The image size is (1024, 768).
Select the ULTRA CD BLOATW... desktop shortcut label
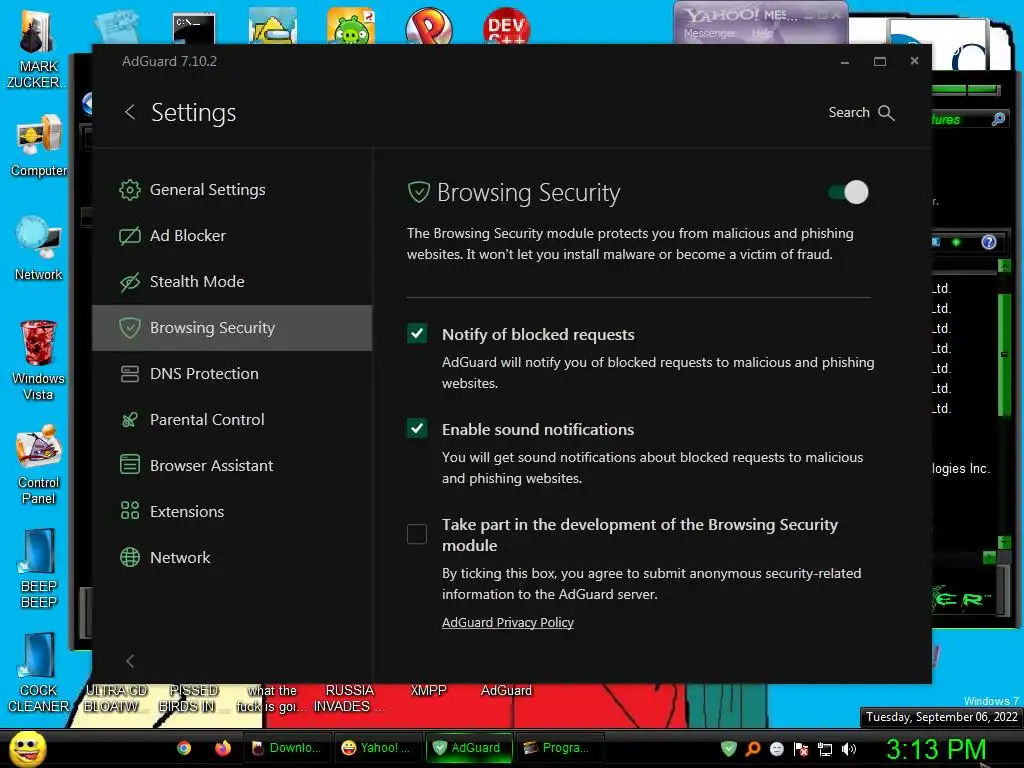click(116, 698)
